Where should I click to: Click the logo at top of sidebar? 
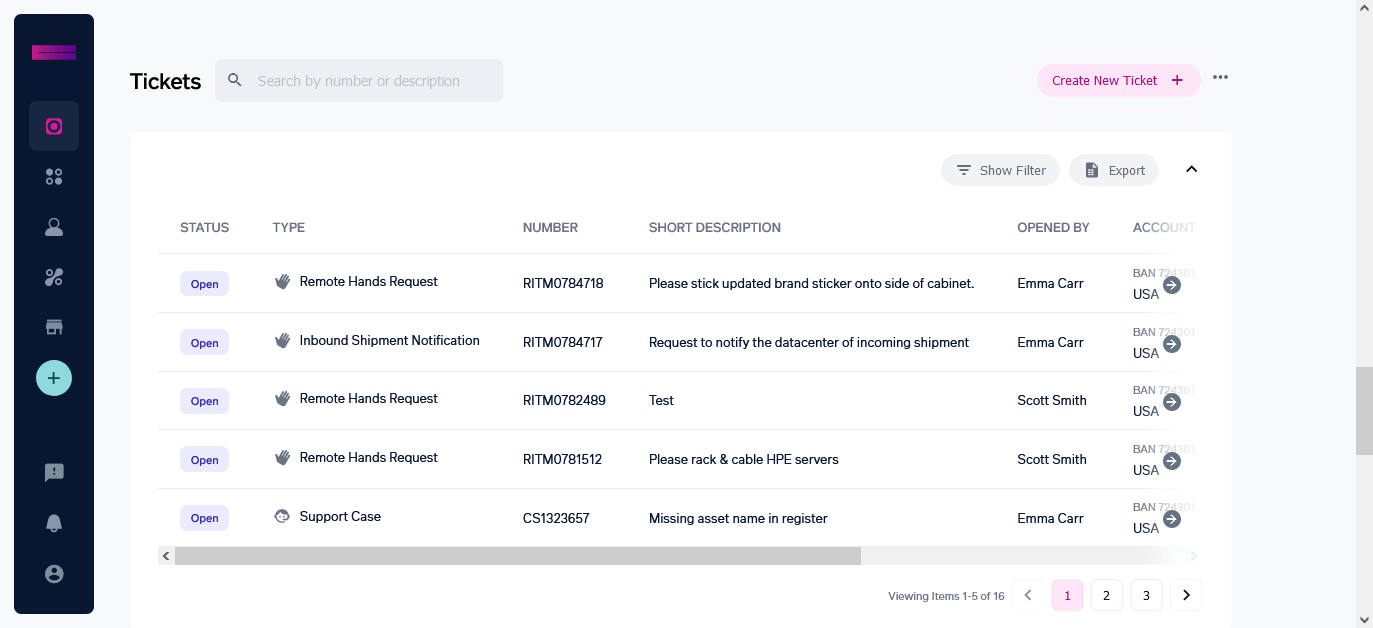coord(54,52)
